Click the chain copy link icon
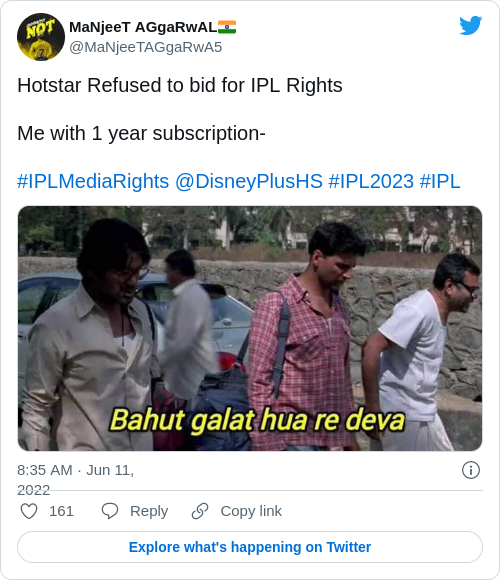 coord(200,511)
